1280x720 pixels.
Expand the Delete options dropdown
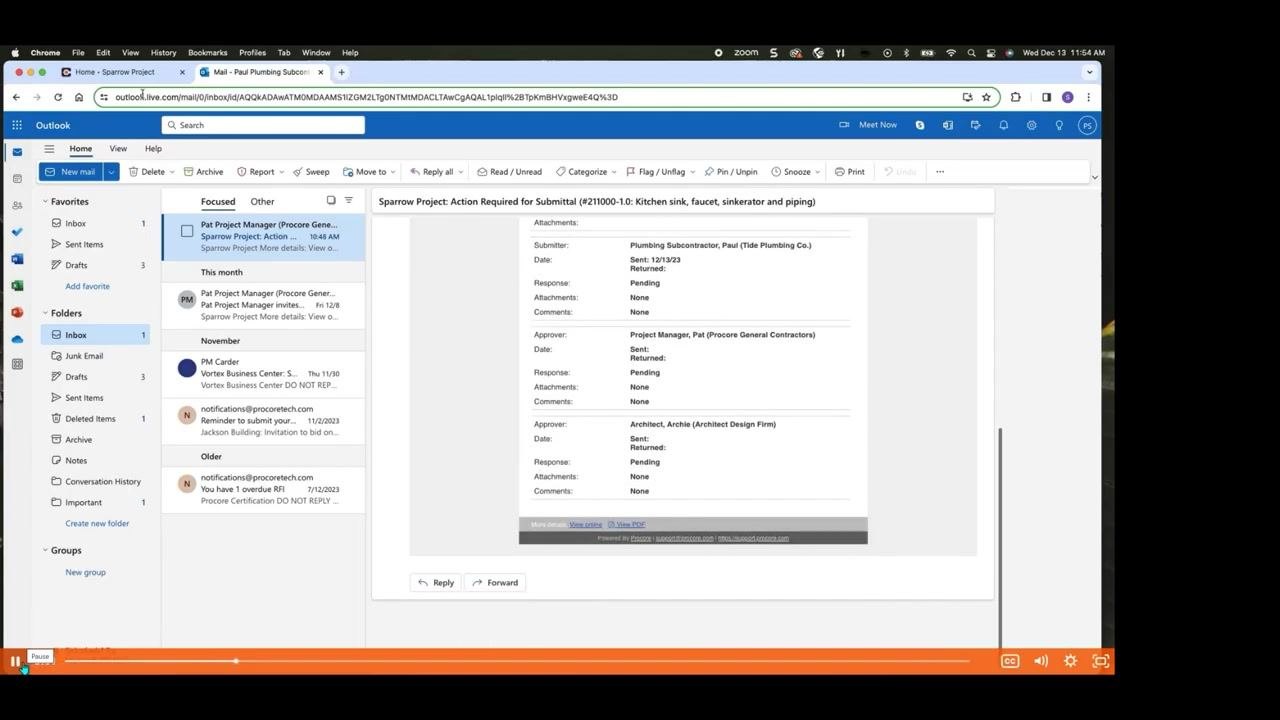172,172
